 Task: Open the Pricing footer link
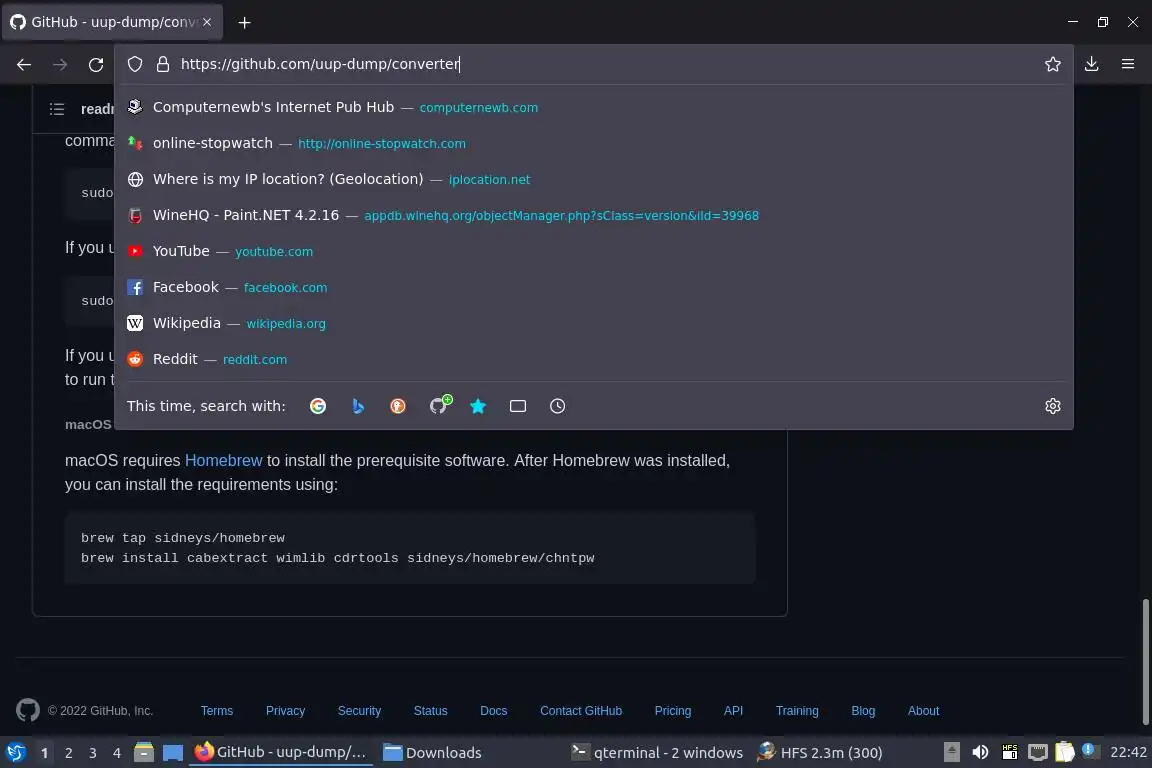[x=673, y=711]
